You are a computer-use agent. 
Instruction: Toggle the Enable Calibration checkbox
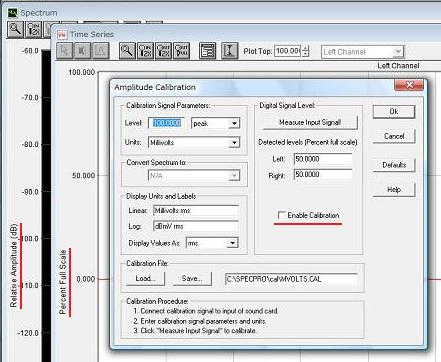[x=282, y=215]
